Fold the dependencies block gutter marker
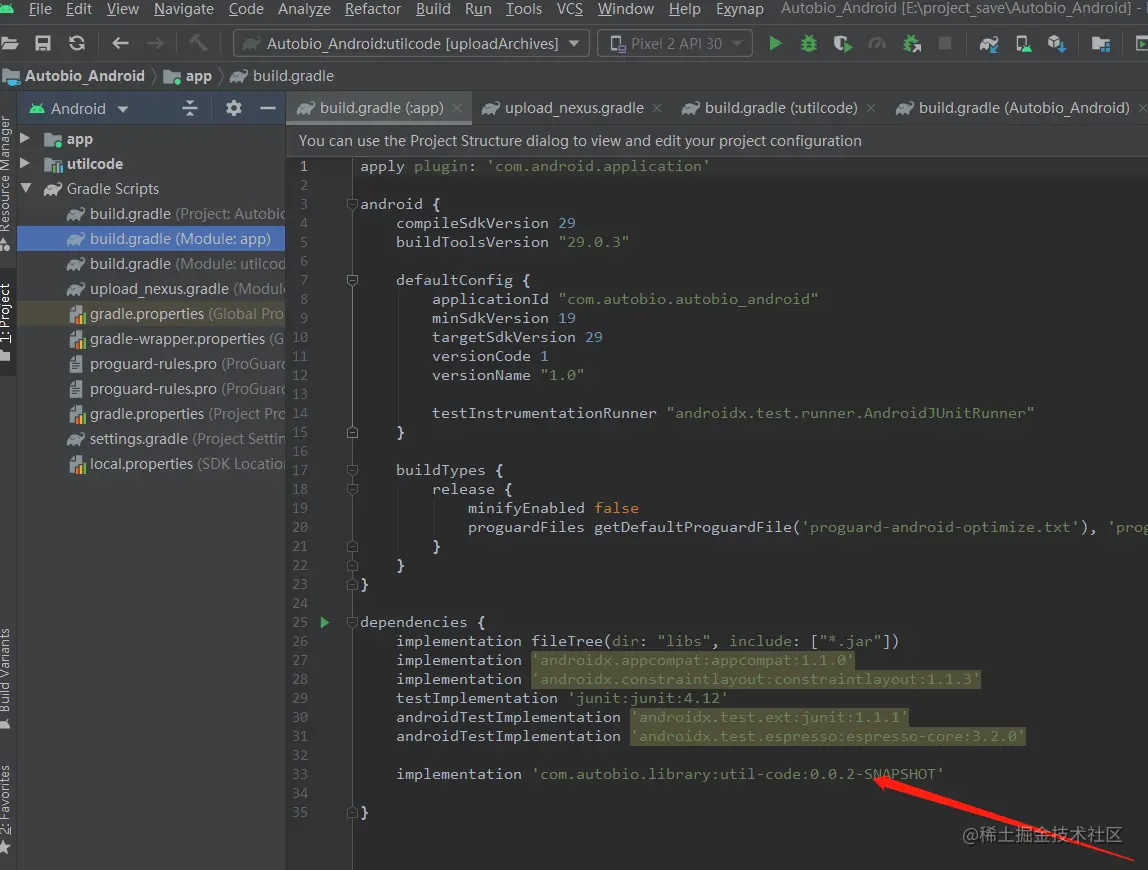This screenshot has width=1148, height=870. (x=352, y=622)
